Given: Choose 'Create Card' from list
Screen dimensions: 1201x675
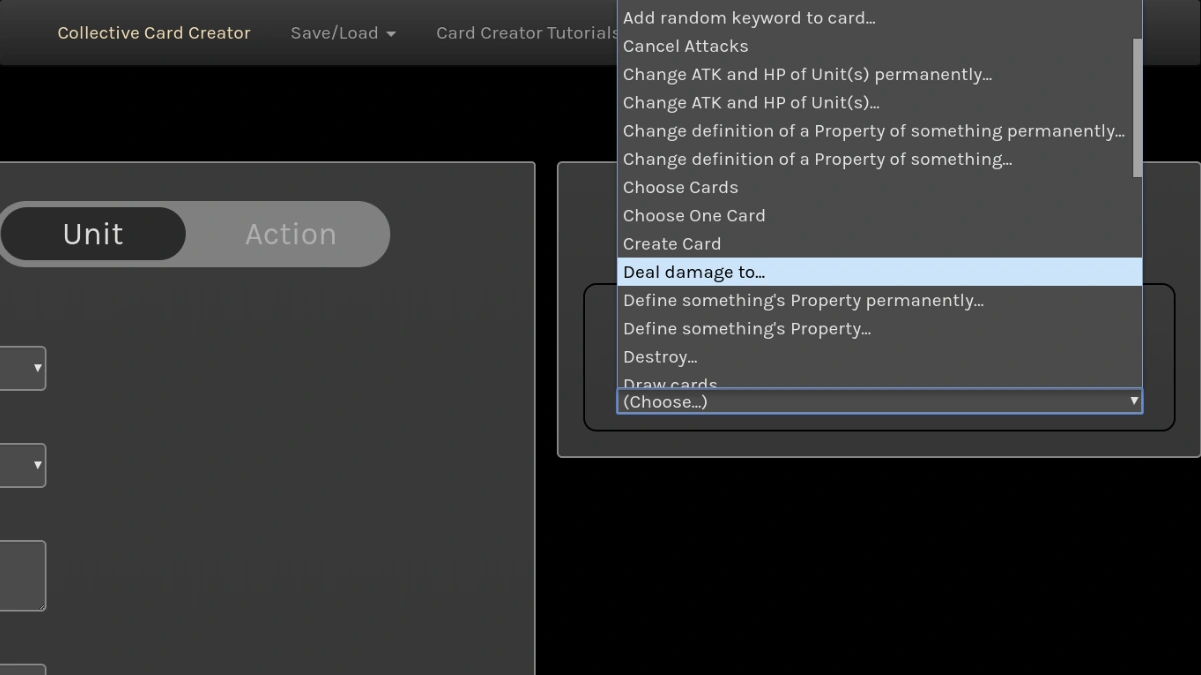Looking at the screenshot, I should (672, 244).
